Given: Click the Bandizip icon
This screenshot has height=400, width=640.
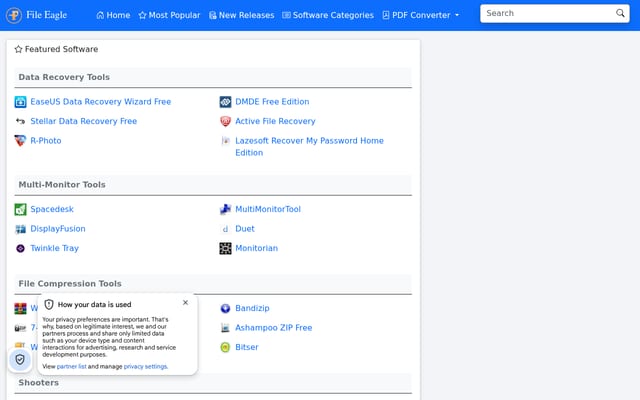Looking at the screenshot, I should [x=225, y=309].
